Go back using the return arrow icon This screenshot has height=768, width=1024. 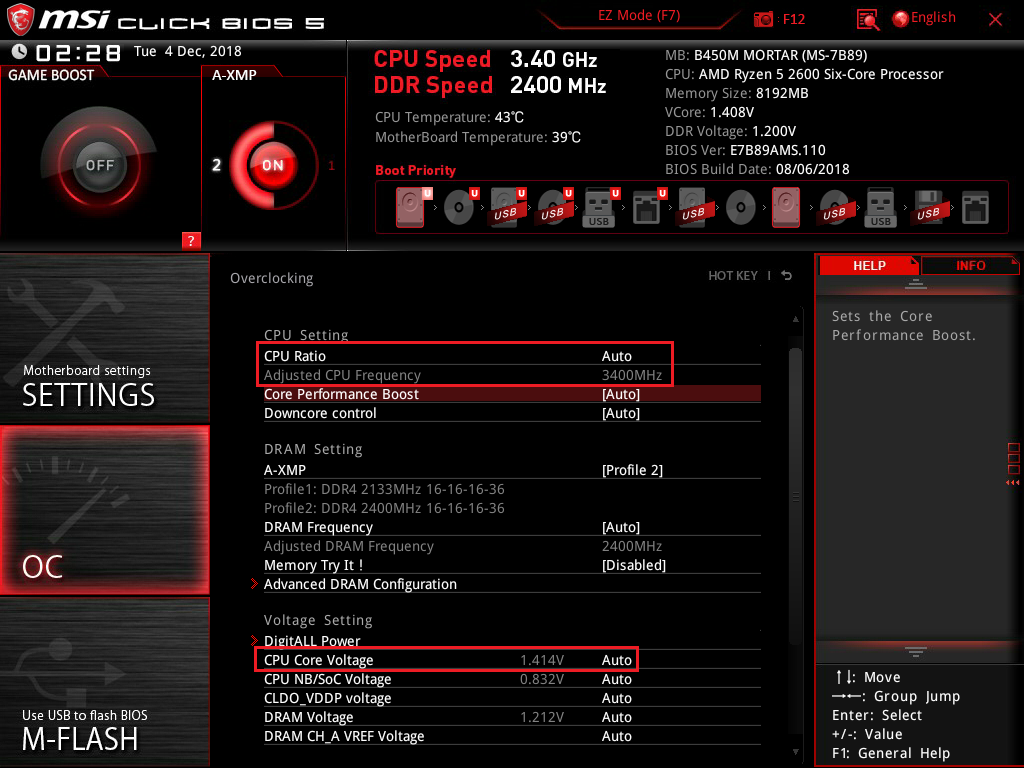787,276
